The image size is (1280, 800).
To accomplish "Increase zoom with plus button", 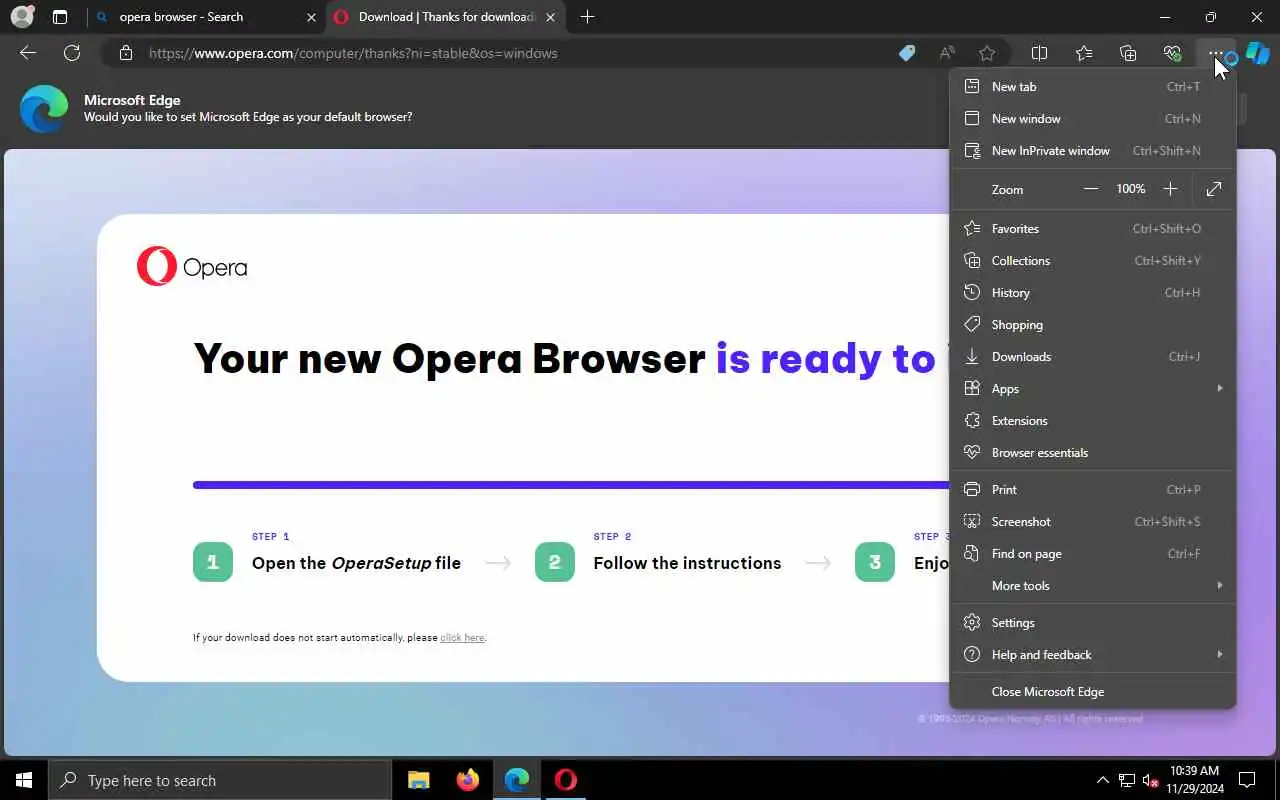I will point(1170,189).
